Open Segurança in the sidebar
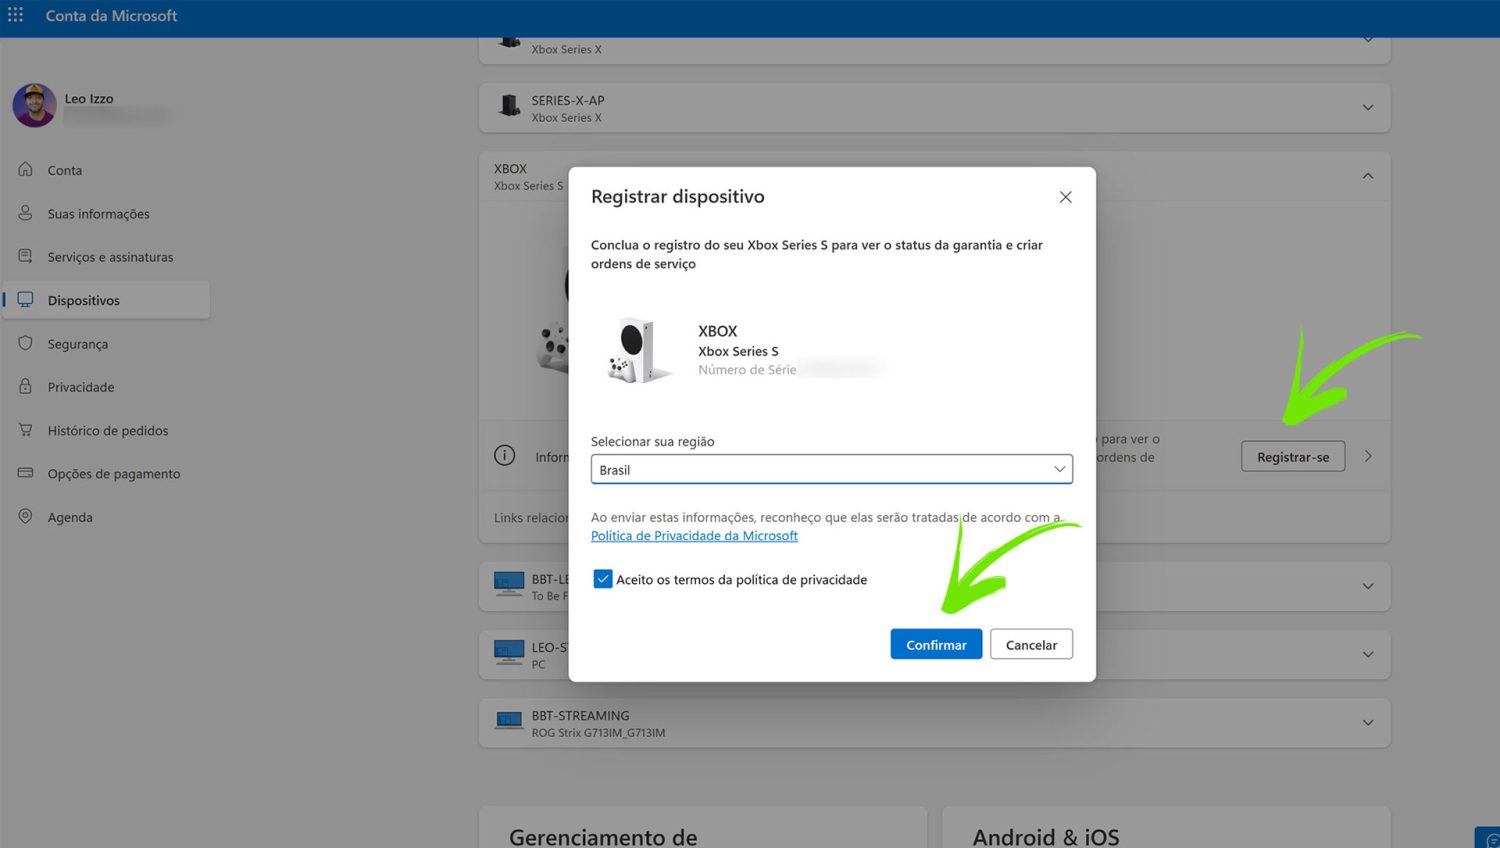Image resolution: width=1500 pixels, height=848 pixels. [x=77, y=344]
